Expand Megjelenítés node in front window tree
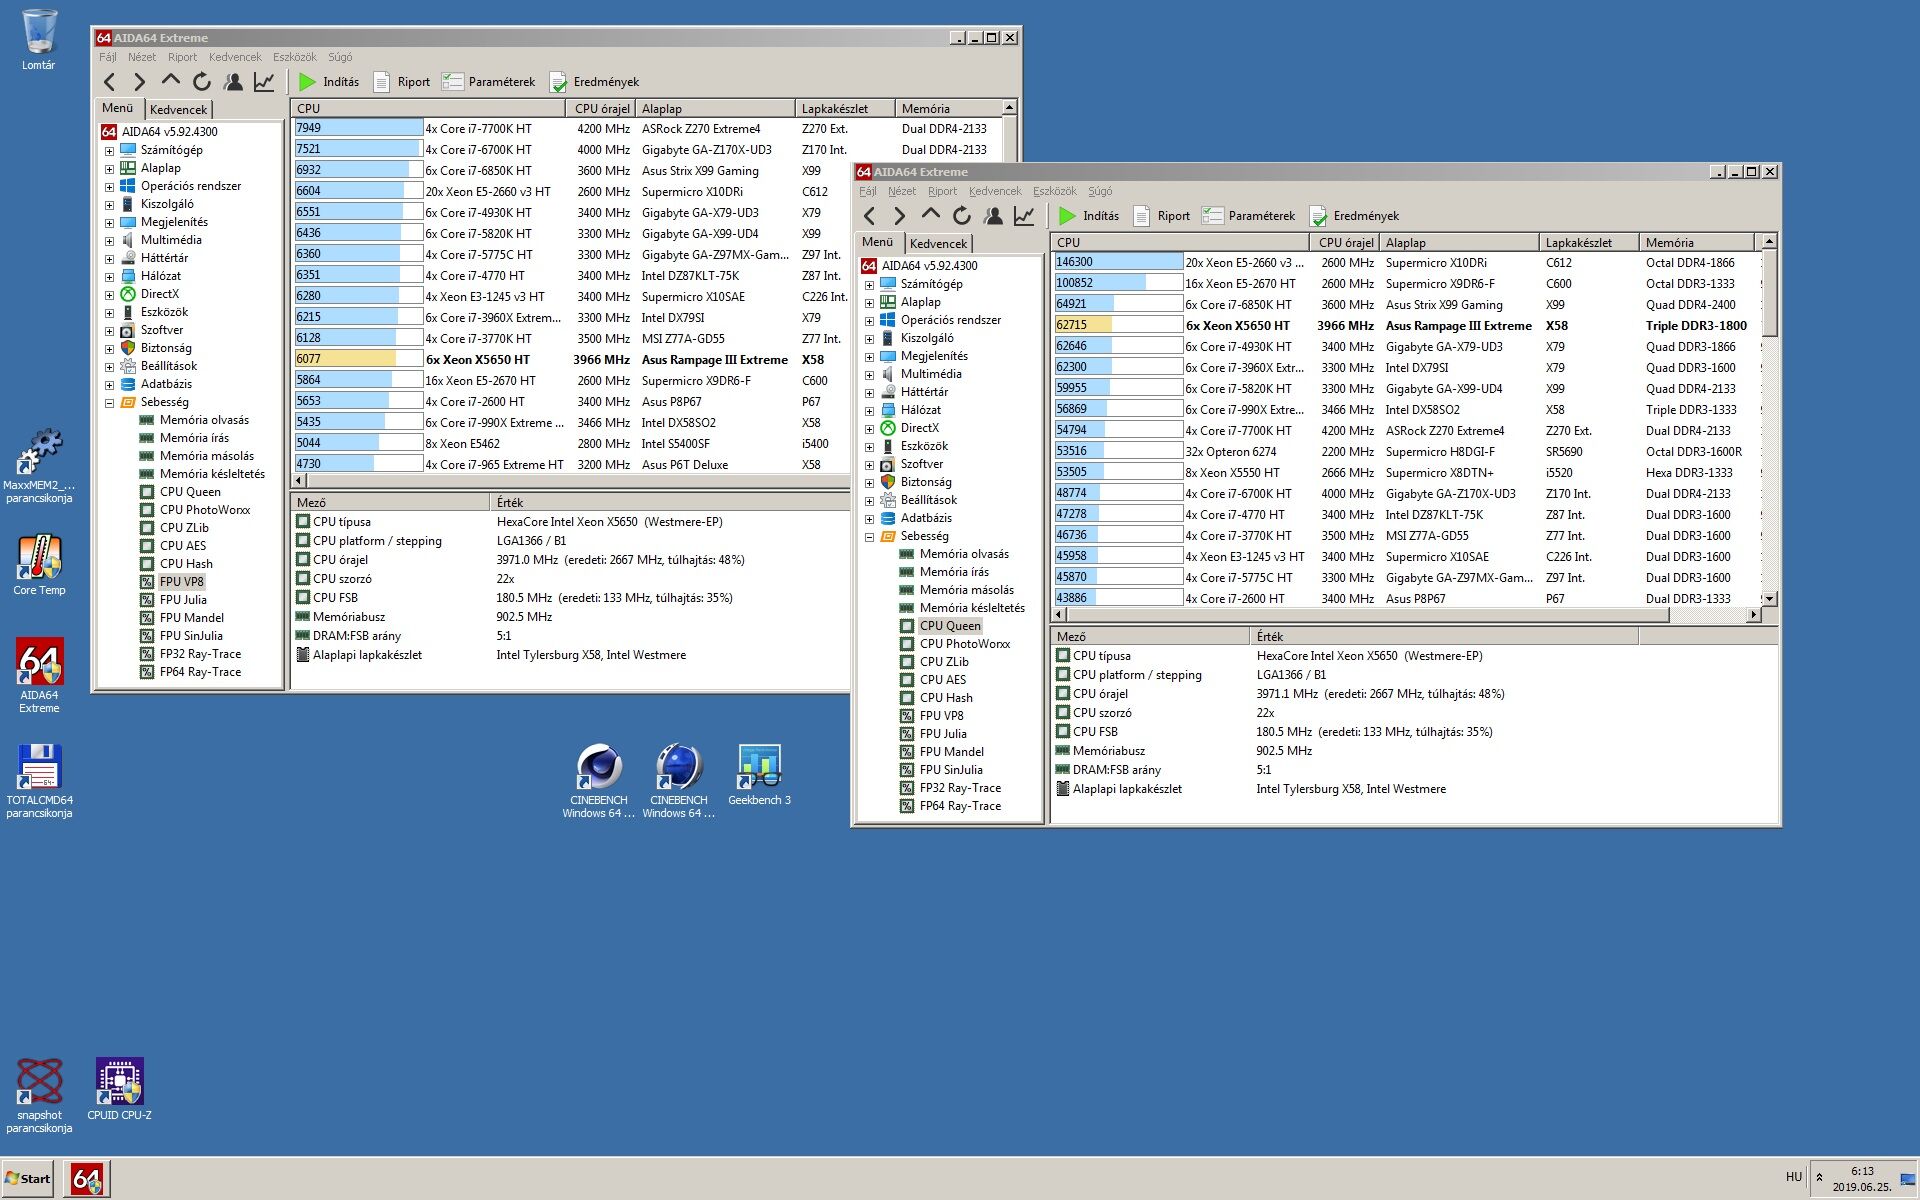The height and width of the screenshot is (1200, 1920). coord(869,357)
